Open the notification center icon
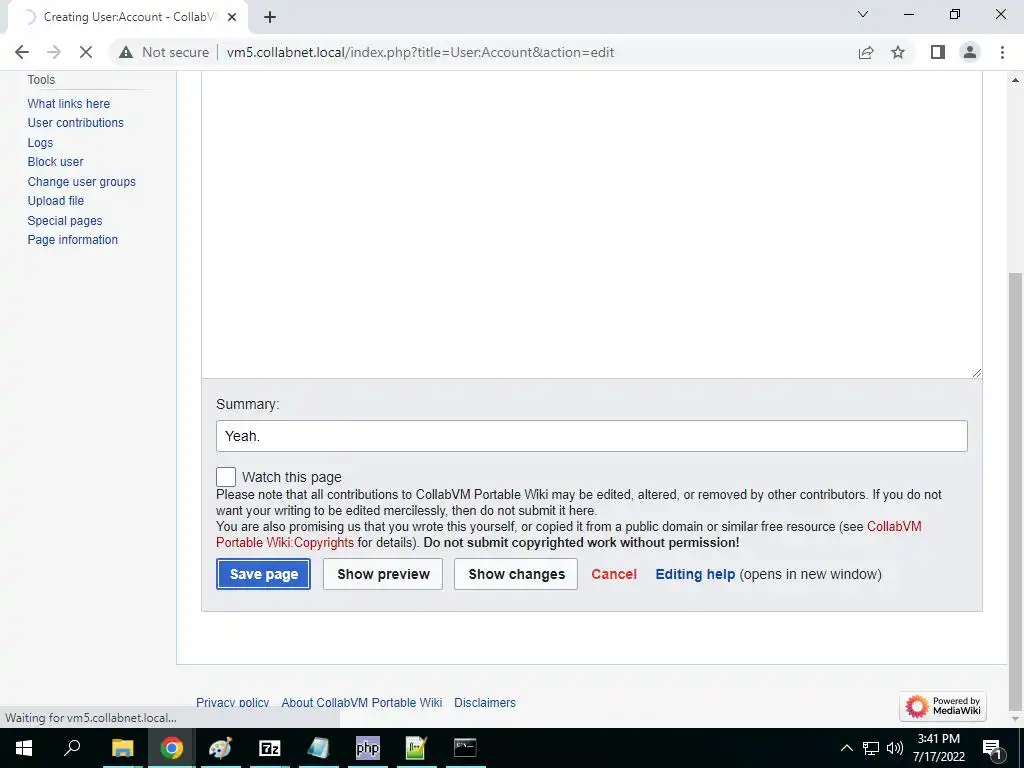The image size is (1024, 768). click(x=992, y=748)
